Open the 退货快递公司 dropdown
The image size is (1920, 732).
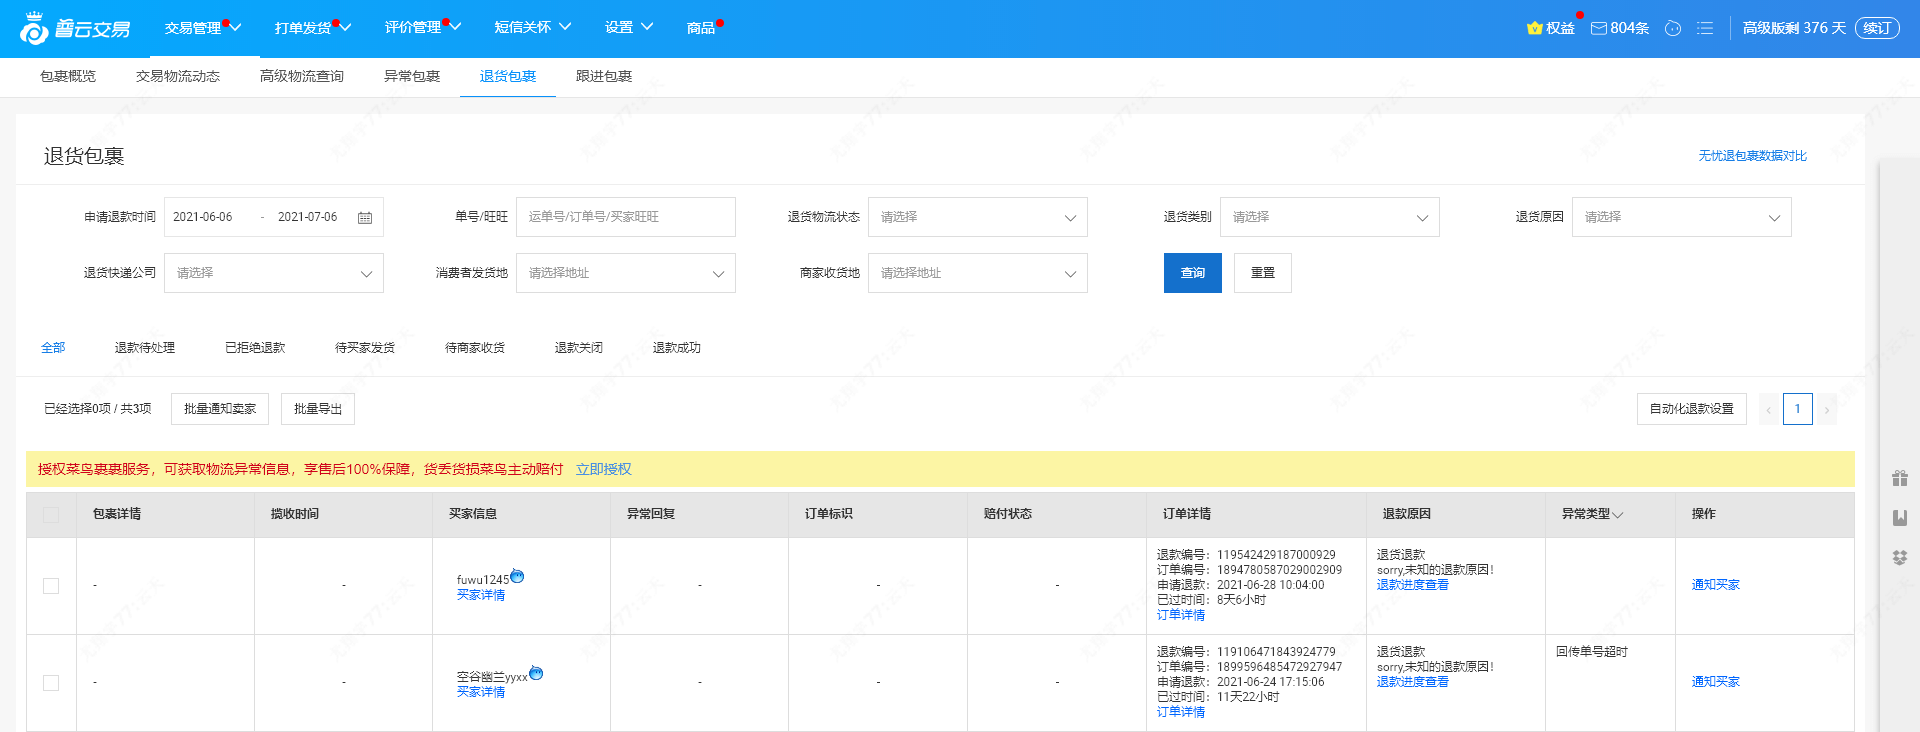(x=273, y=273)
